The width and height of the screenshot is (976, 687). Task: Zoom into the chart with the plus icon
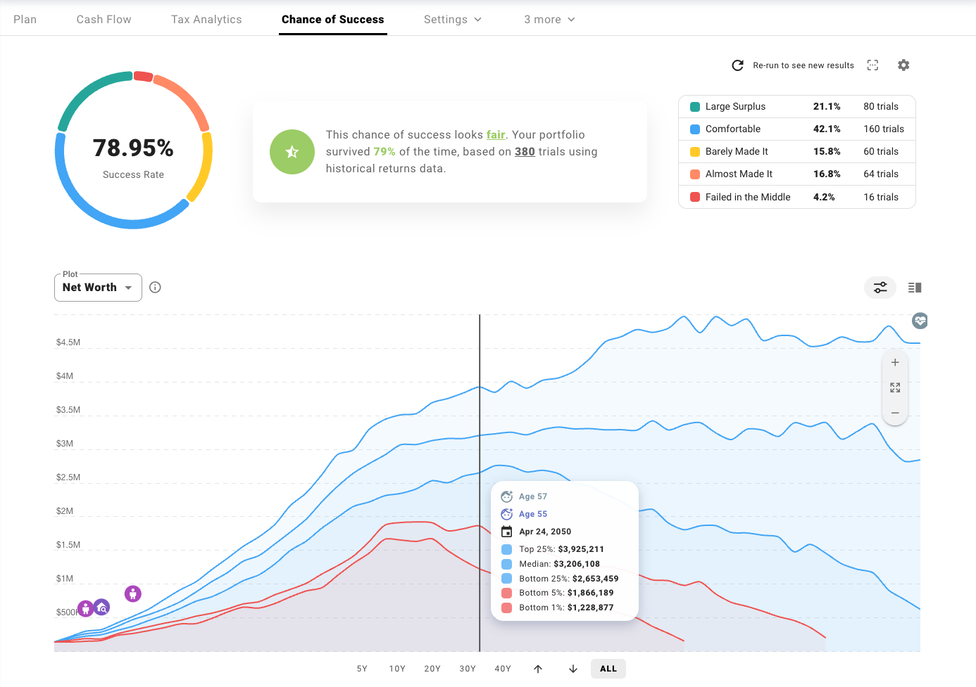(x=895, y=362)
